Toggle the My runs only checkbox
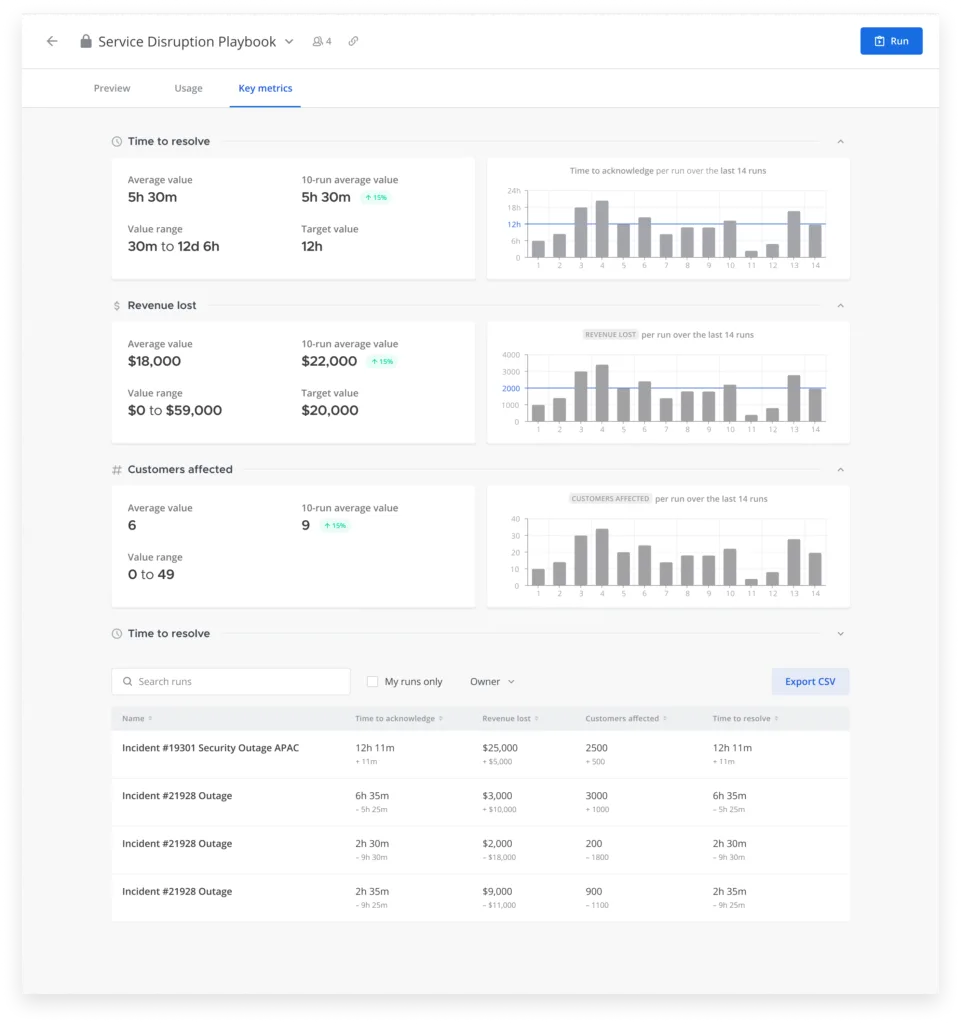Viewport: 961px width, 1024px height. (372, 681)
